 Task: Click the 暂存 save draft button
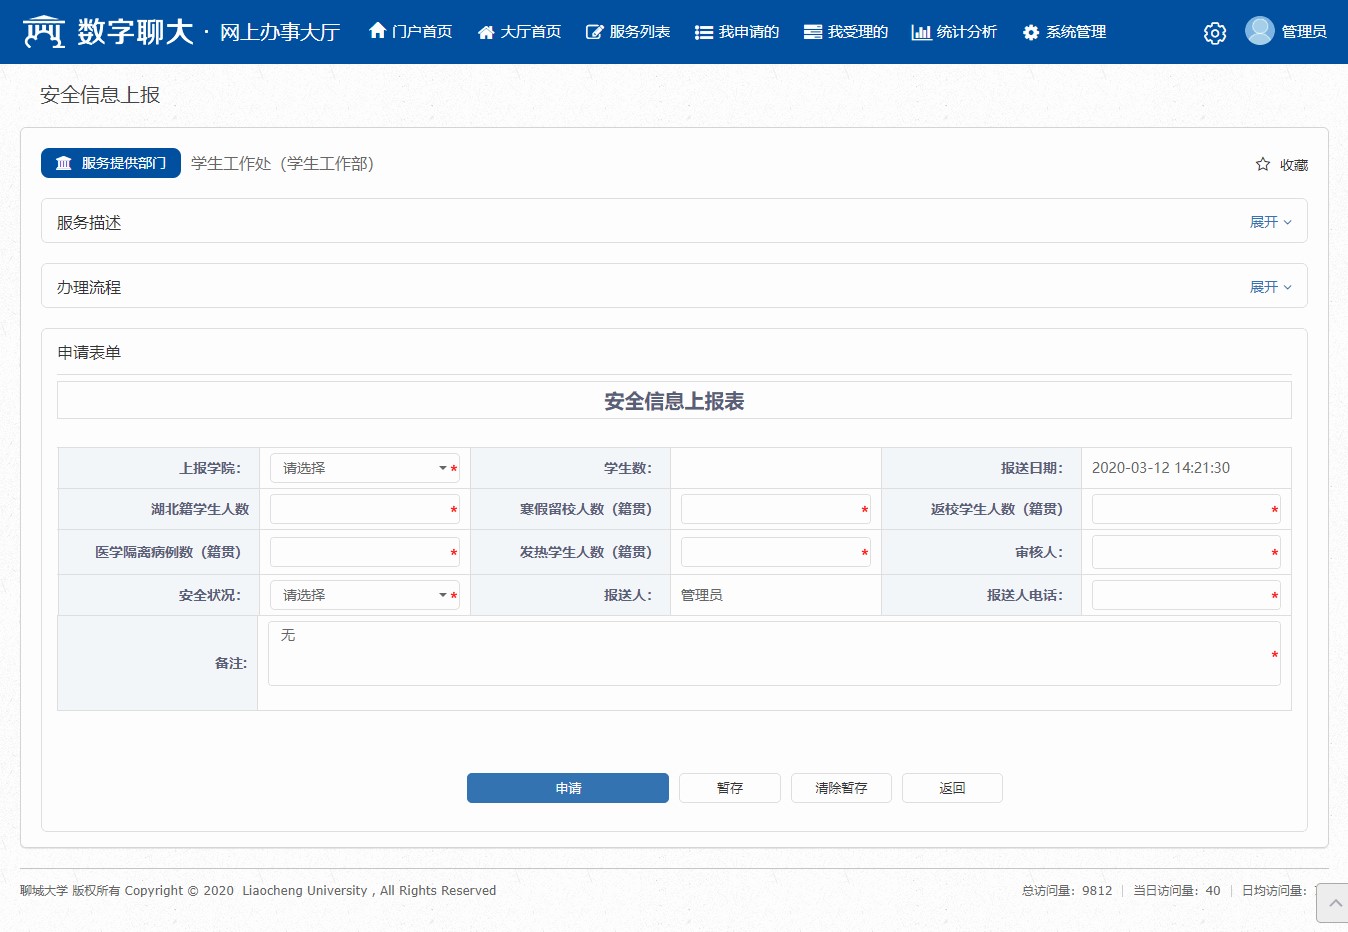pos(729,788)
